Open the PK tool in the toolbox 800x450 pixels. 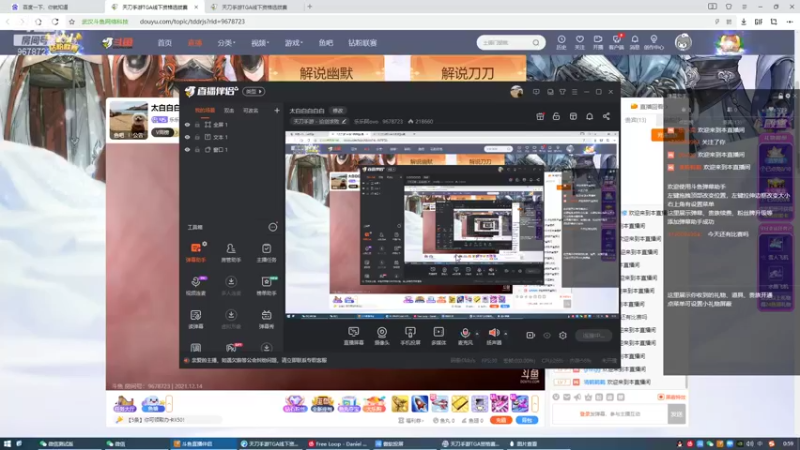pyautogui.click(x=231, y=348)
